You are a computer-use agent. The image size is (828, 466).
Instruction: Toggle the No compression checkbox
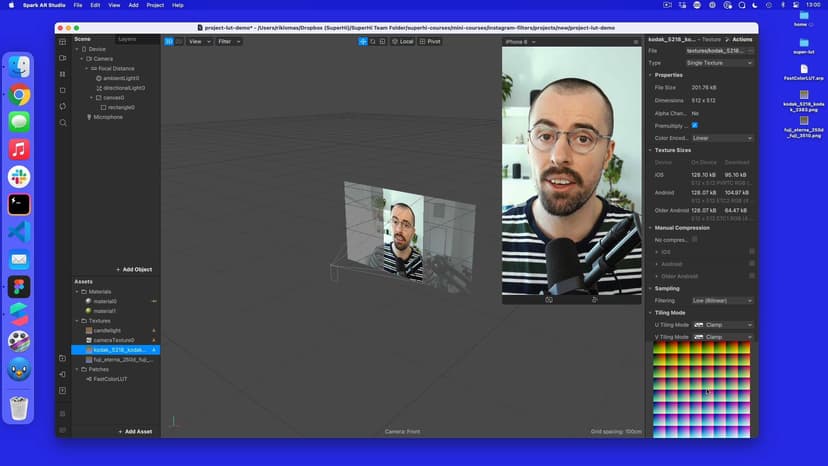(695, 239)
